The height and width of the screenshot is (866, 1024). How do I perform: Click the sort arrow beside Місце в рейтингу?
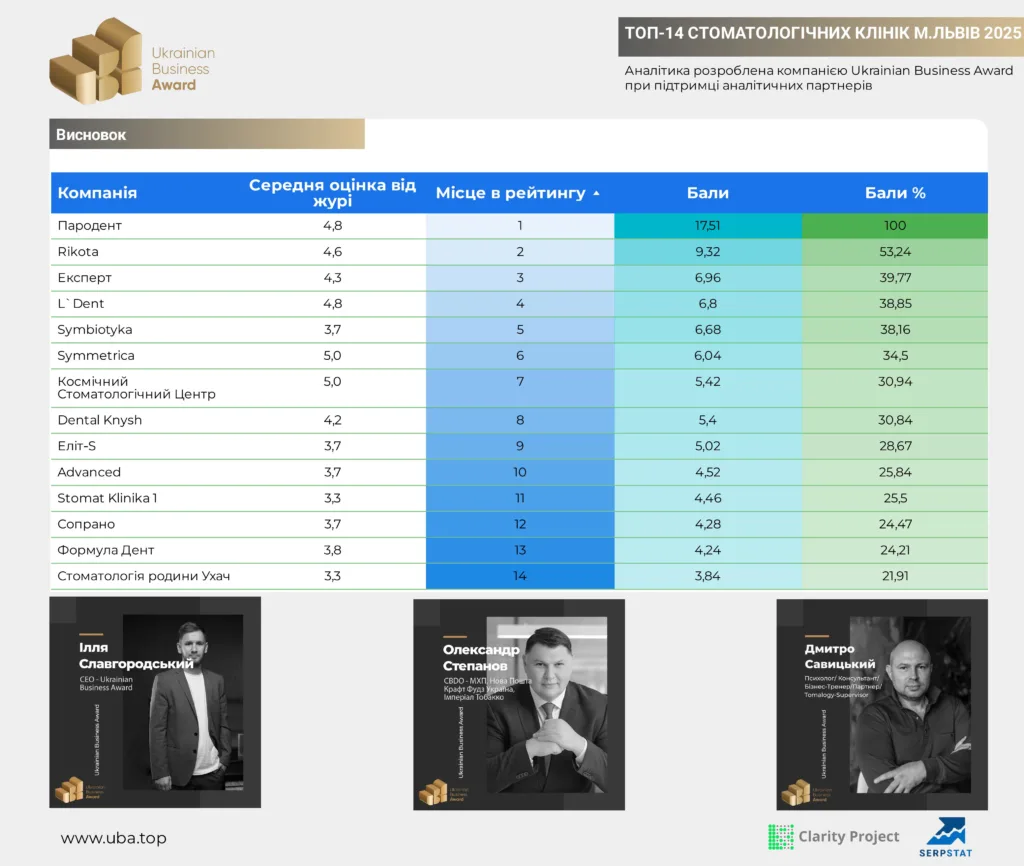(596, 193)
